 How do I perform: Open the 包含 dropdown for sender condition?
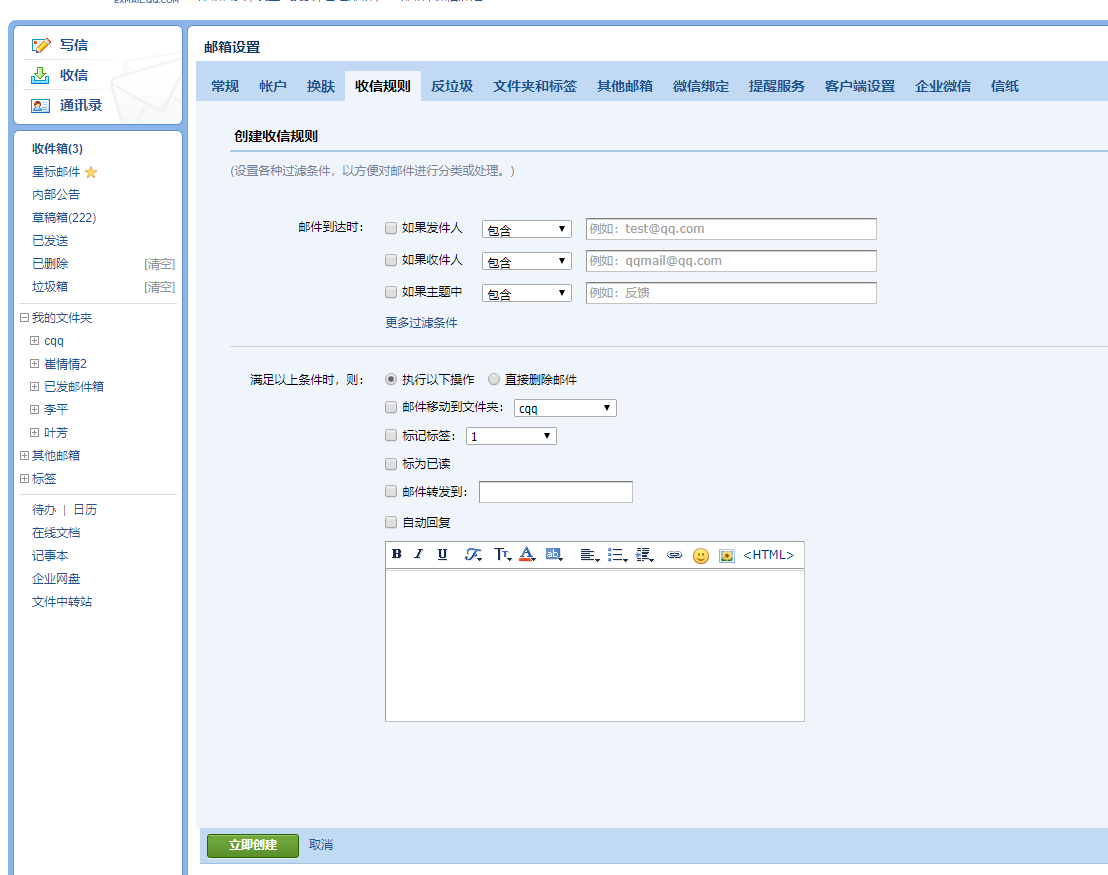pos(526,228)
